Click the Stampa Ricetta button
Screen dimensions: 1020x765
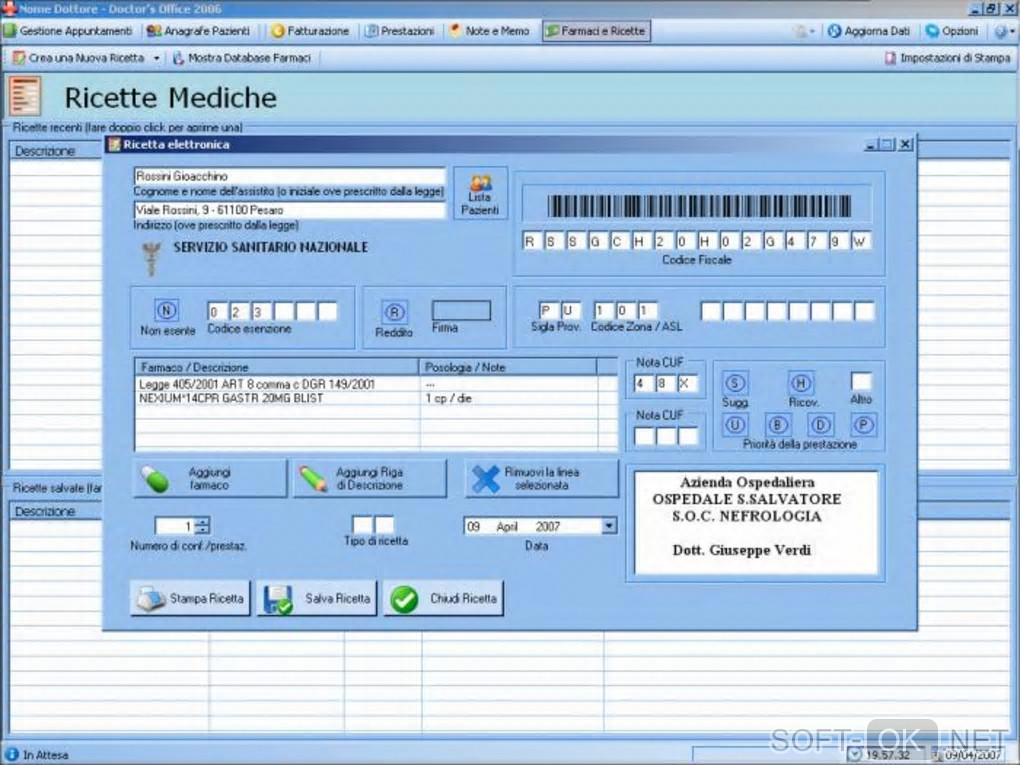191,598
